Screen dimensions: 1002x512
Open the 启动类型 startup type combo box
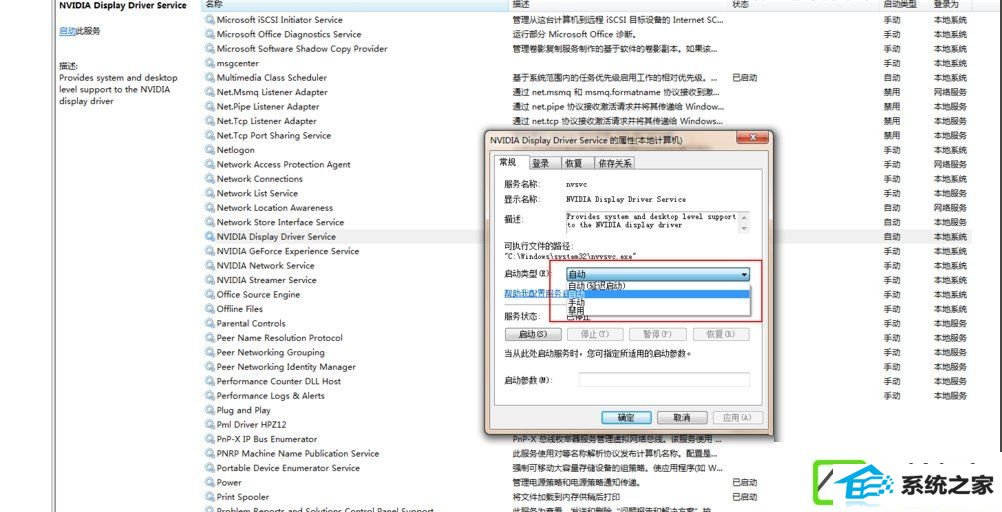click(x=658, y=275)
